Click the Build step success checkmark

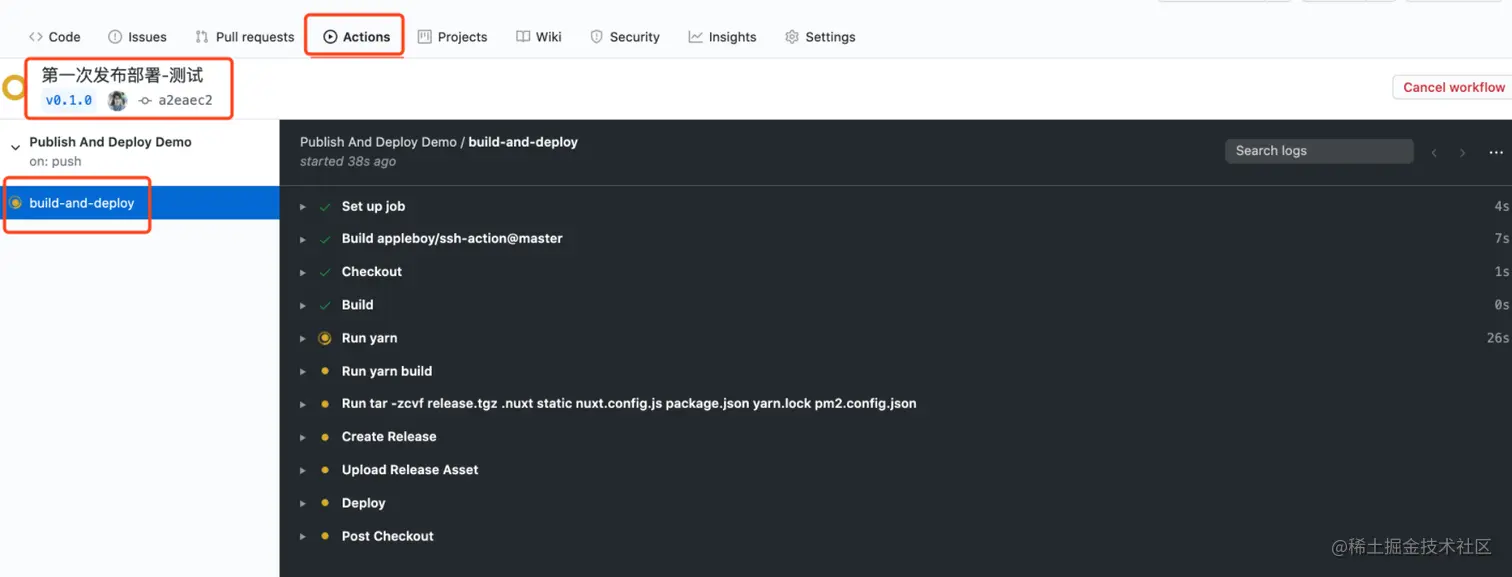[325, 305]
